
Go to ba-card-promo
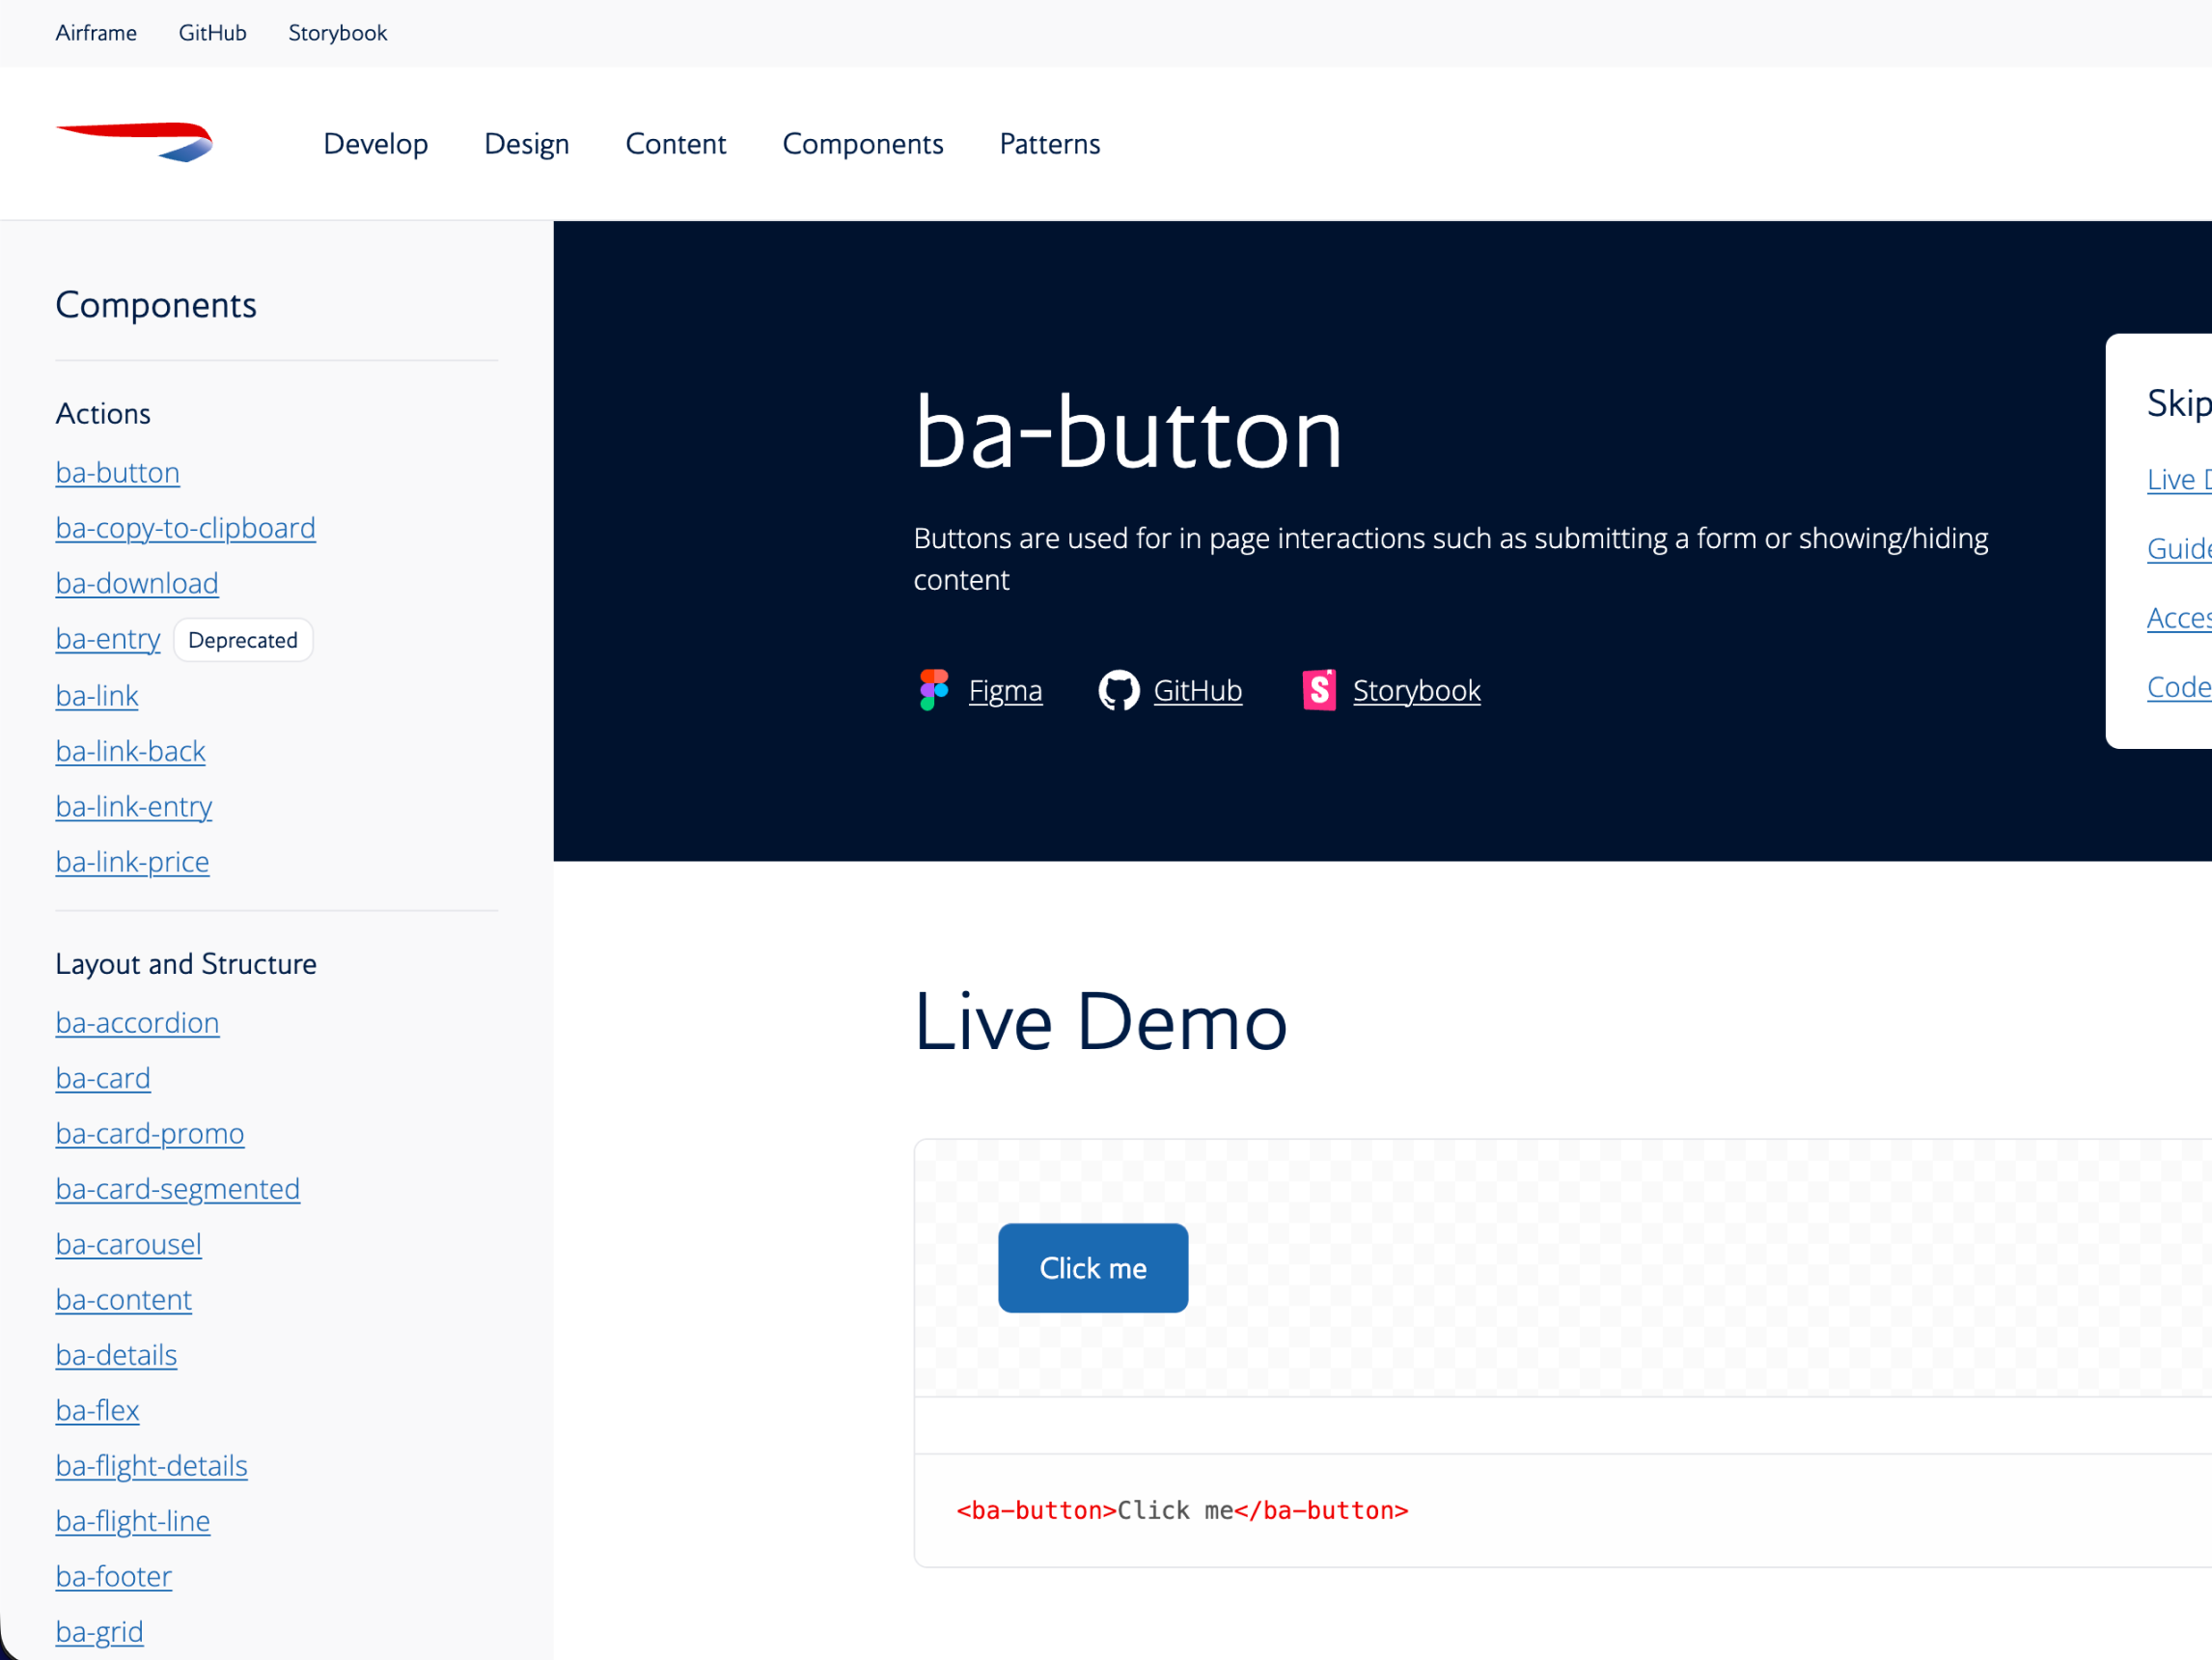click(150, 1133)
